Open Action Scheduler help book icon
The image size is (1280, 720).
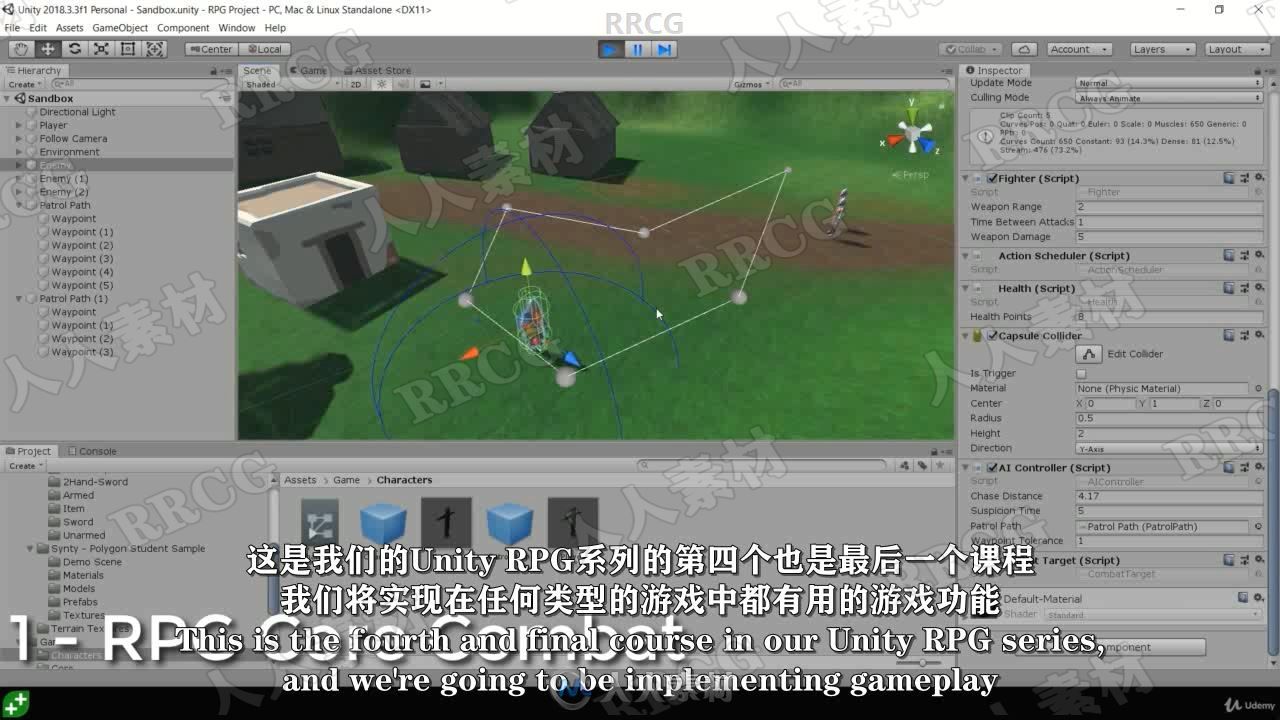(x=1229, y=256)
